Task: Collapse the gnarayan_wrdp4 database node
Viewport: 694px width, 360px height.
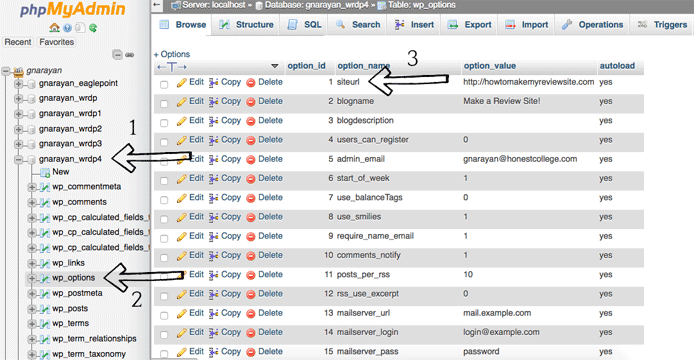Action: (x=18, y=159)
